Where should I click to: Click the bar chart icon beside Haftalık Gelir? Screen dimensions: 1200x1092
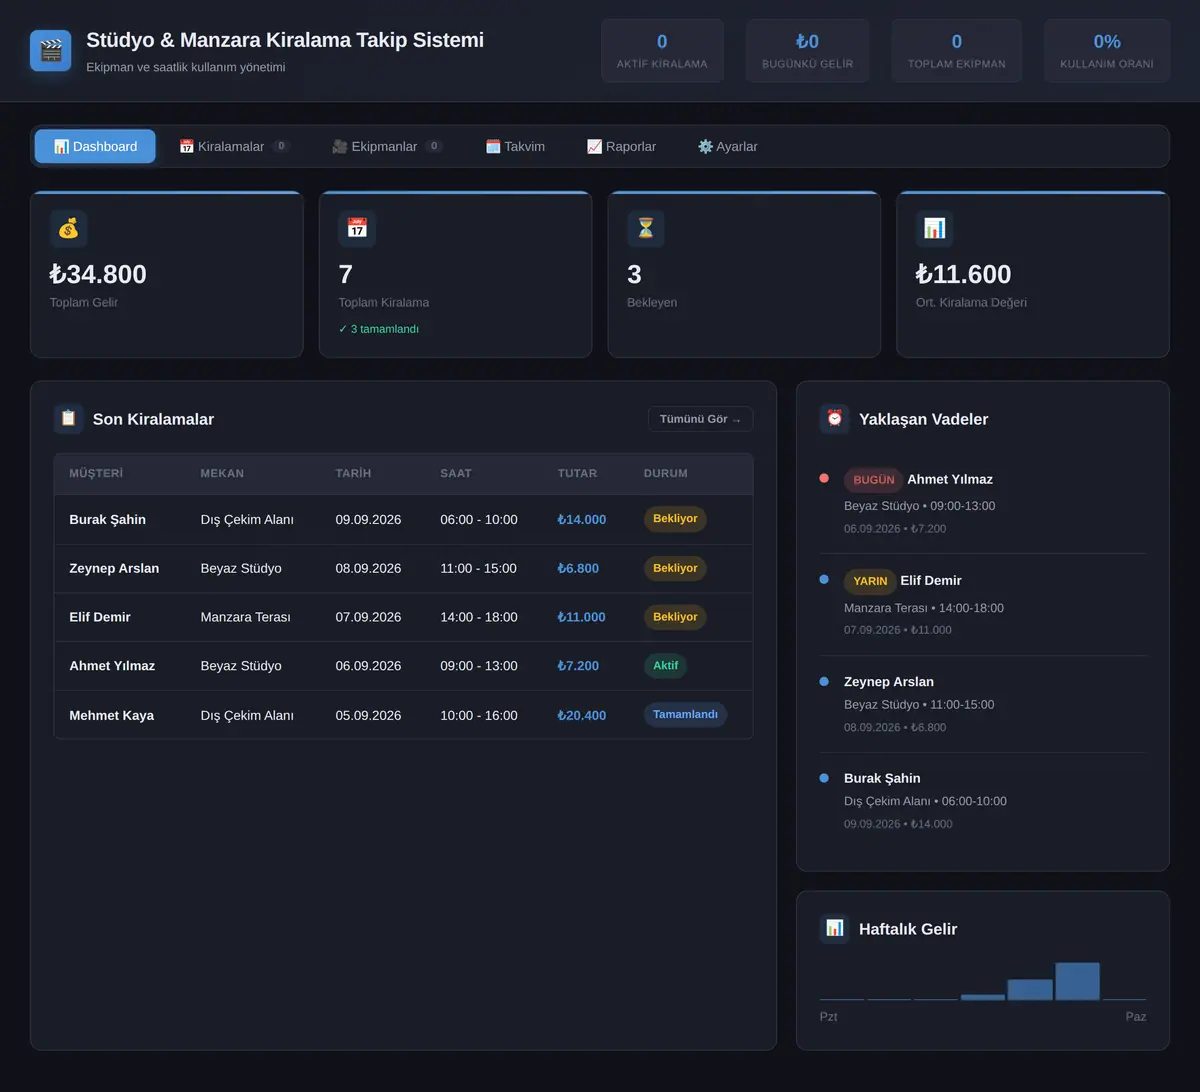click(834, 929)
